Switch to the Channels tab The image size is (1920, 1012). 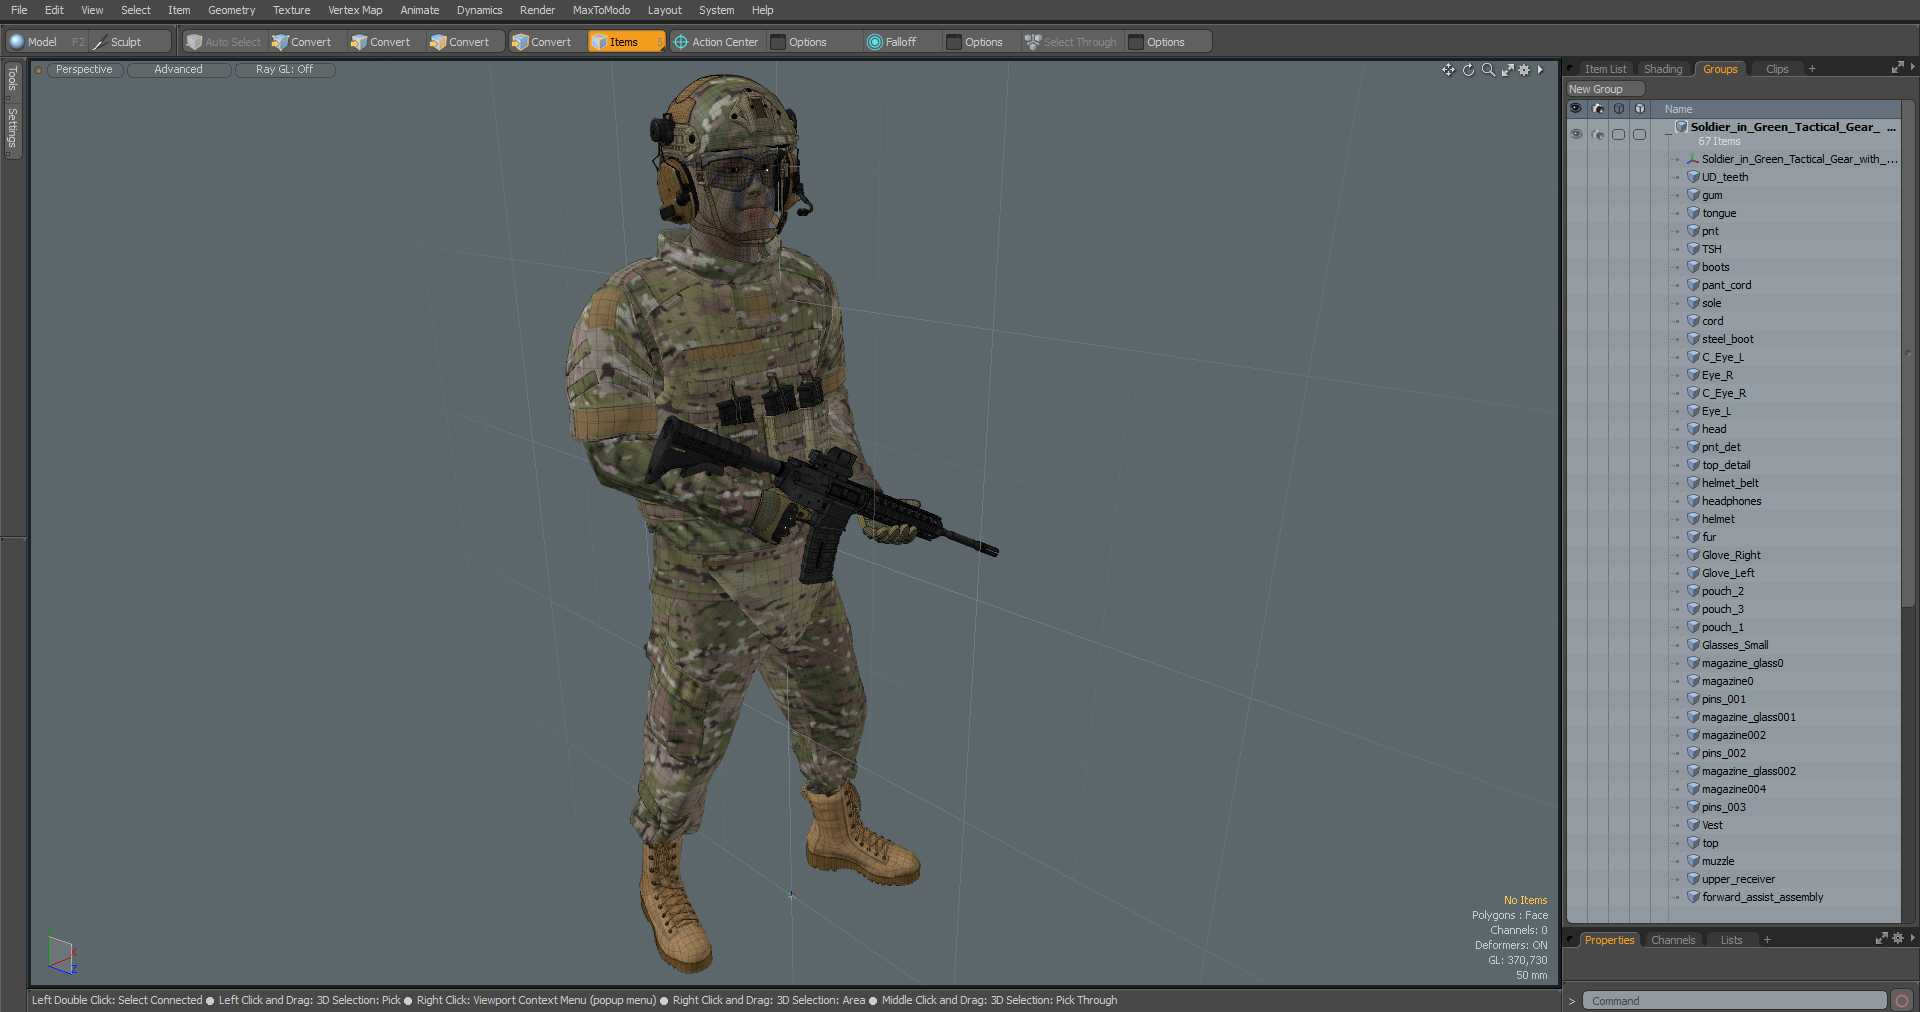1673,940
